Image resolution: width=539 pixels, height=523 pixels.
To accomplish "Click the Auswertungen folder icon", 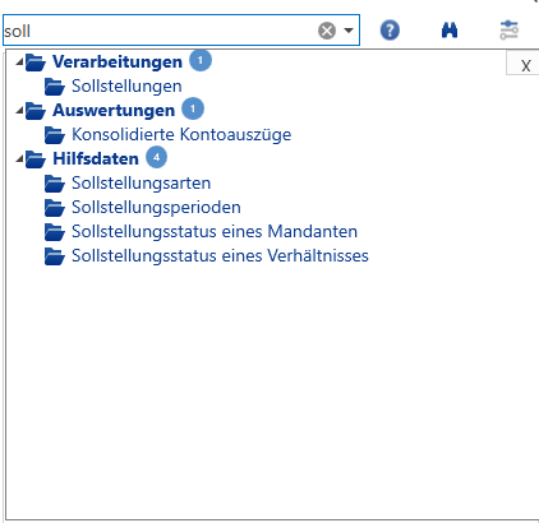I will coord(35,111).
